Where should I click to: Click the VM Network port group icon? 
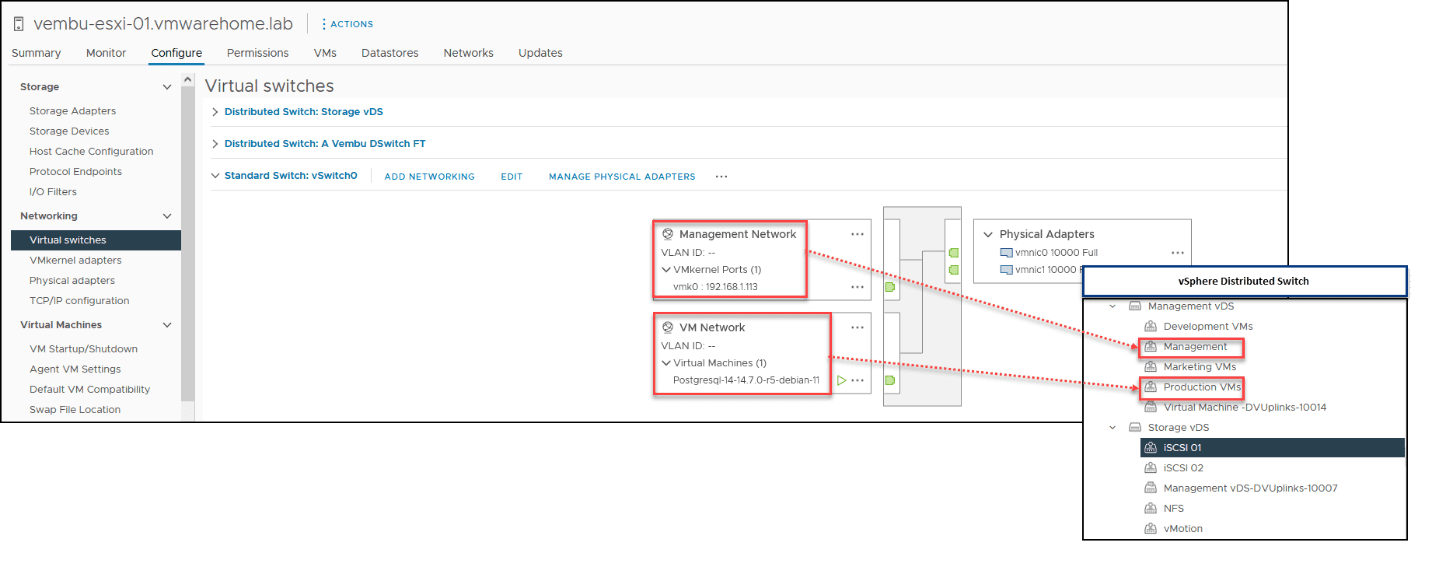[x=667, y=327]
